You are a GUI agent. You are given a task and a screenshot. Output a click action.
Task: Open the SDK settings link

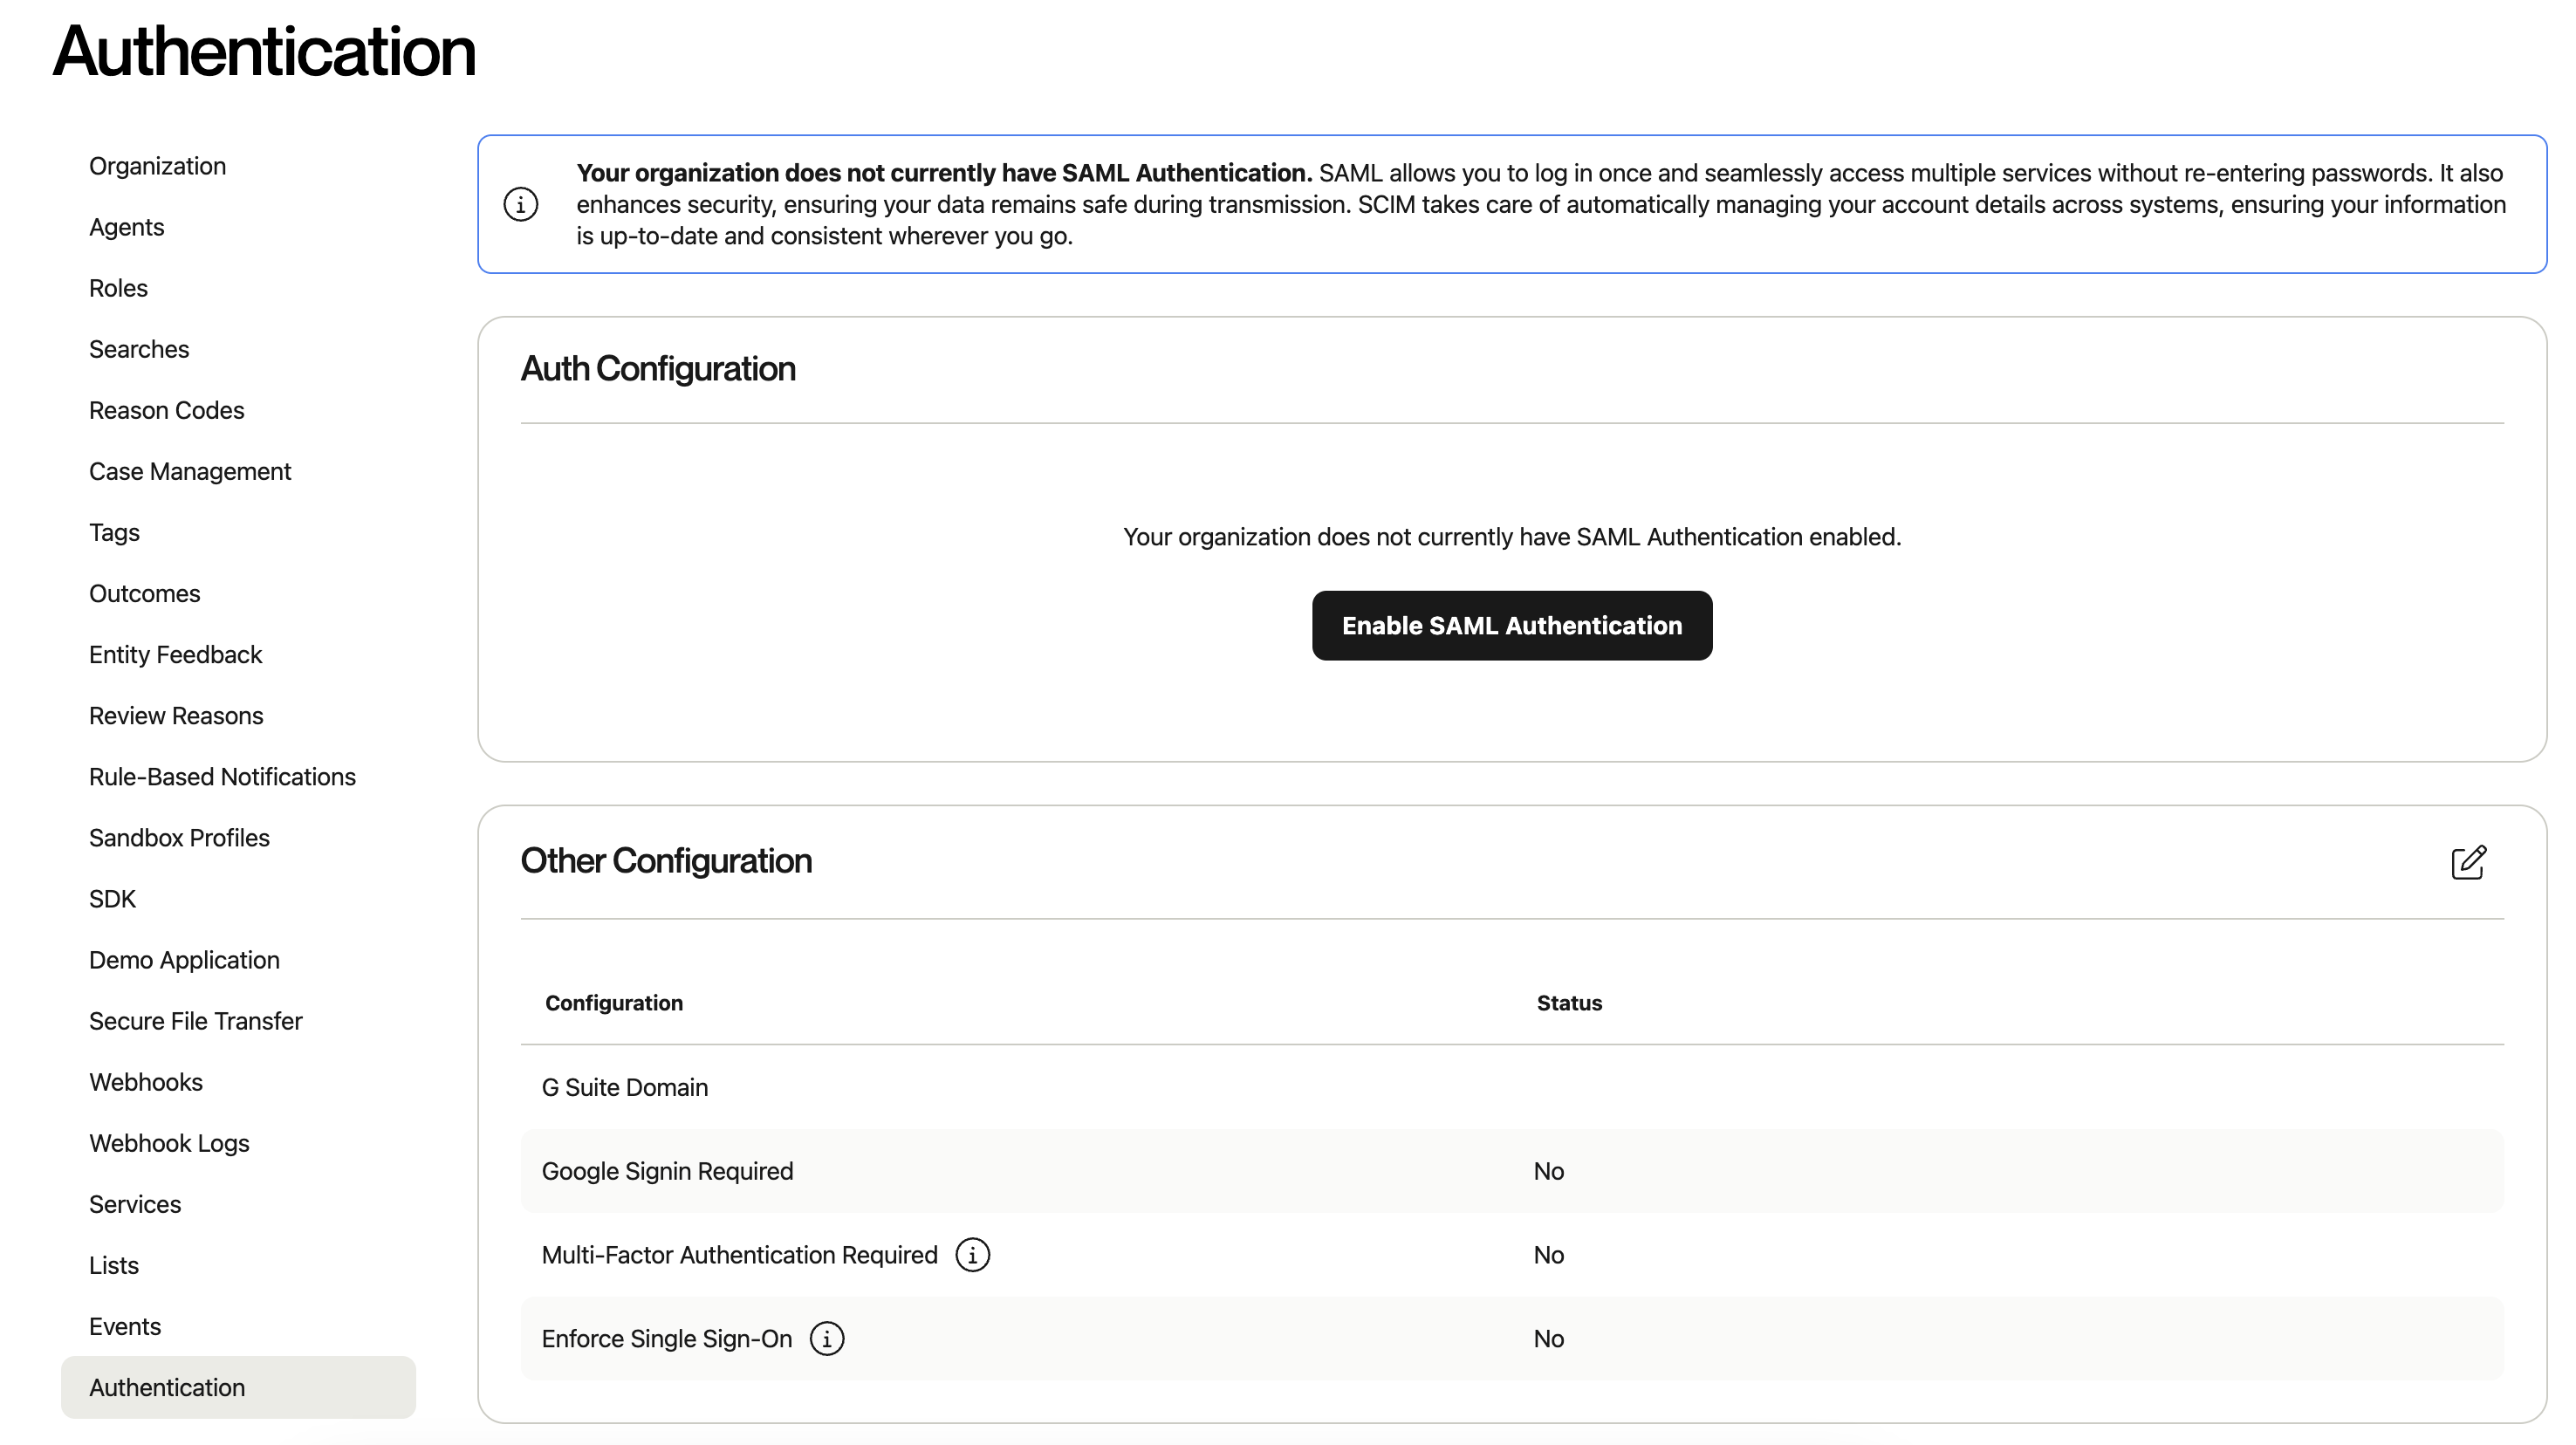[x=112, y=899]
